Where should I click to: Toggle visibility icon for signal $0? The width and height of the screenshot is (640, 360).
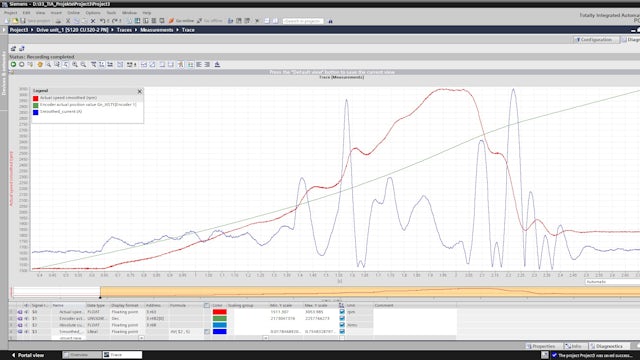[27, 312]
